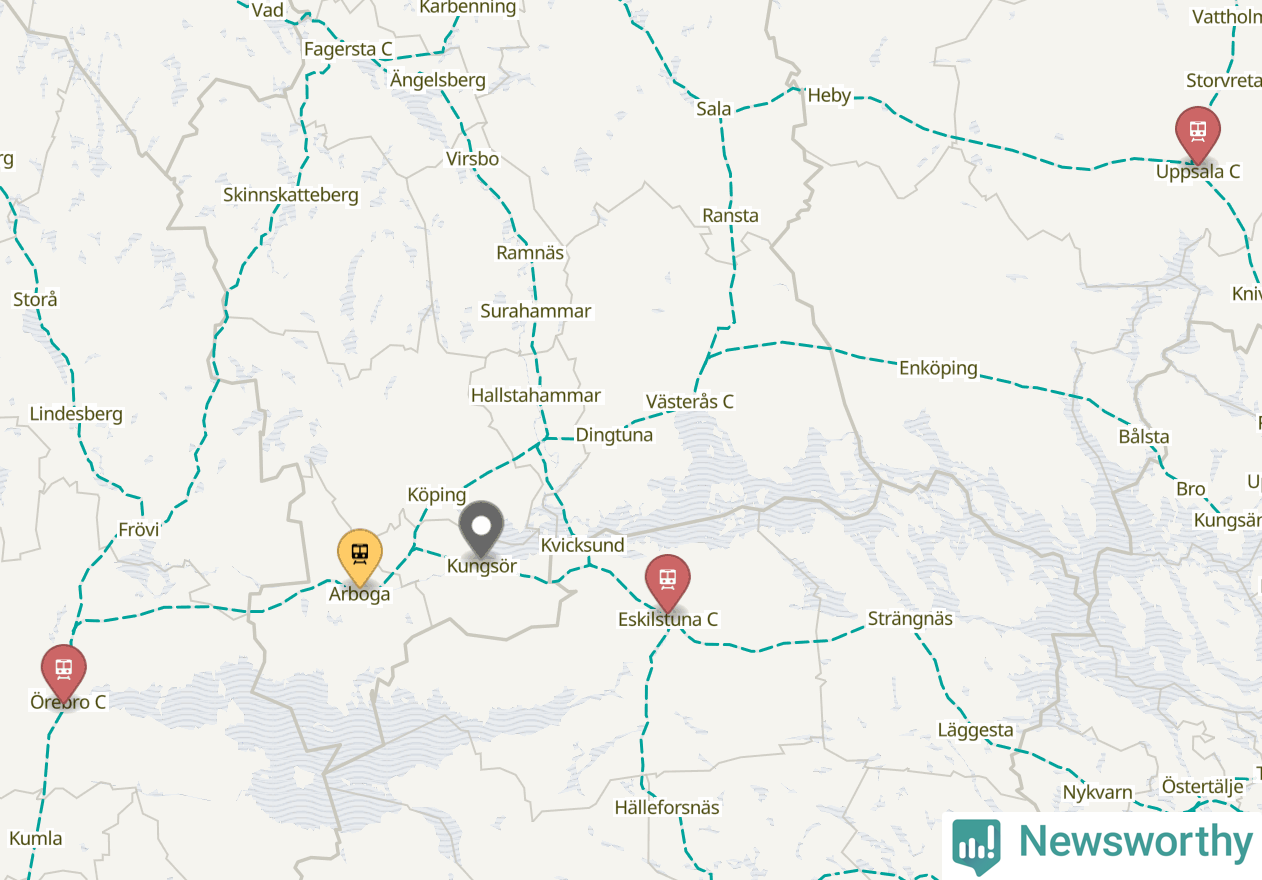Click the Bålsta station label
Image resolution: width=1262 pixels, height=880 pixels.
(1144, 437)
